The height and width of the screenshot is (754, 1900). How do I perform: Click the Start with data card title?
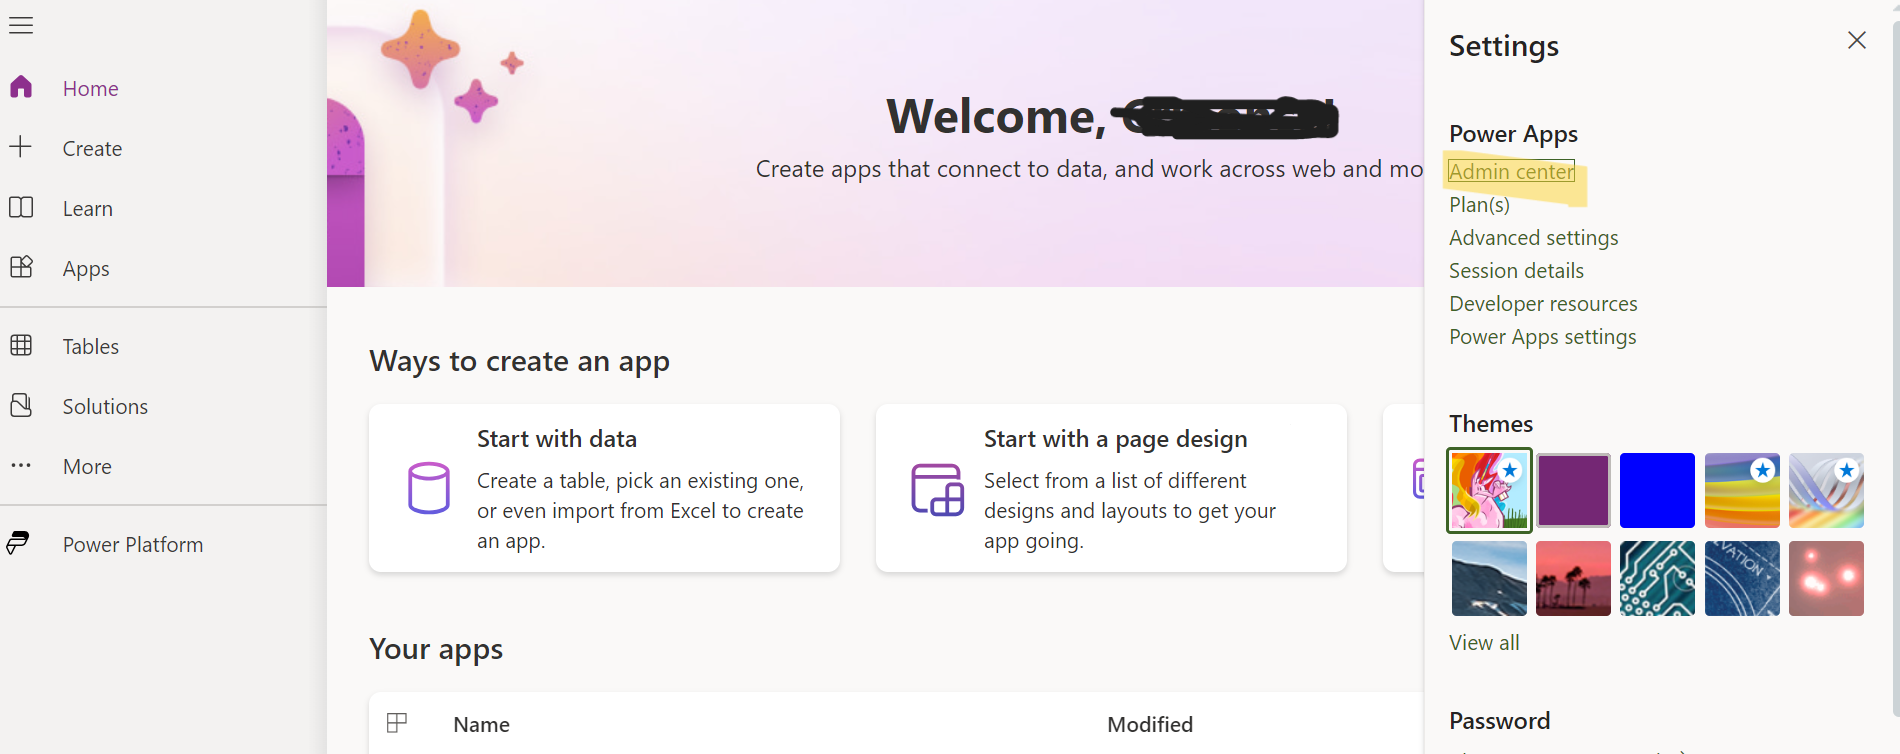[556, 439]
